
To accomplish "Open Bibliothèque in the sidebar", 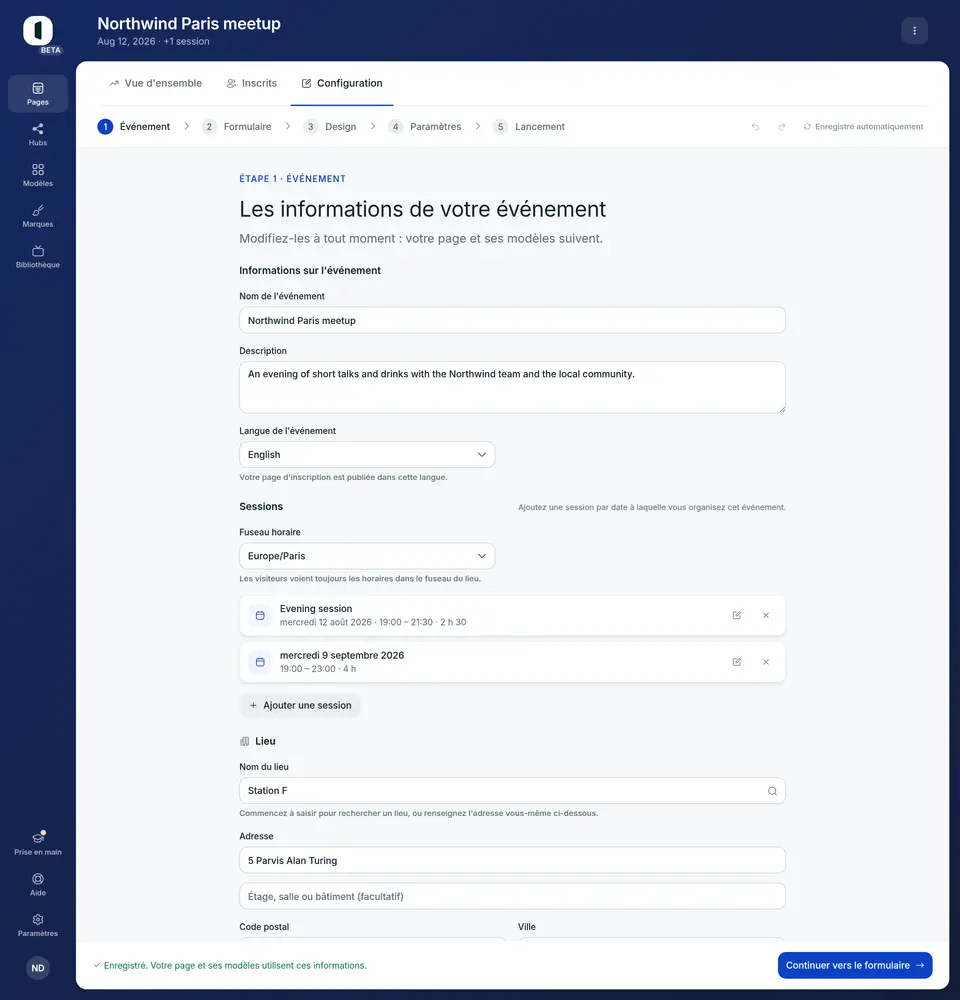I will pos(38,256).
